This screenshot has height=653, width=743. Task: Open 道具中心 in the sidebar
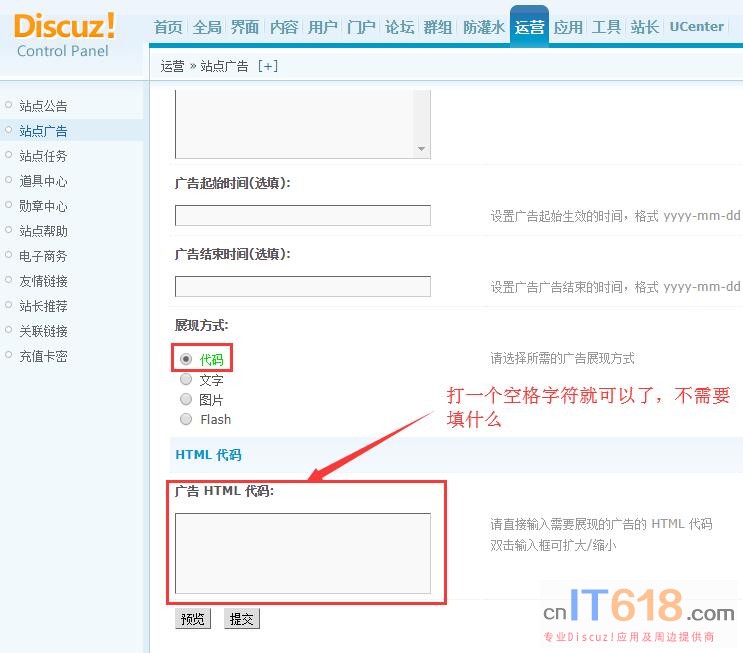tap(43, 181)
